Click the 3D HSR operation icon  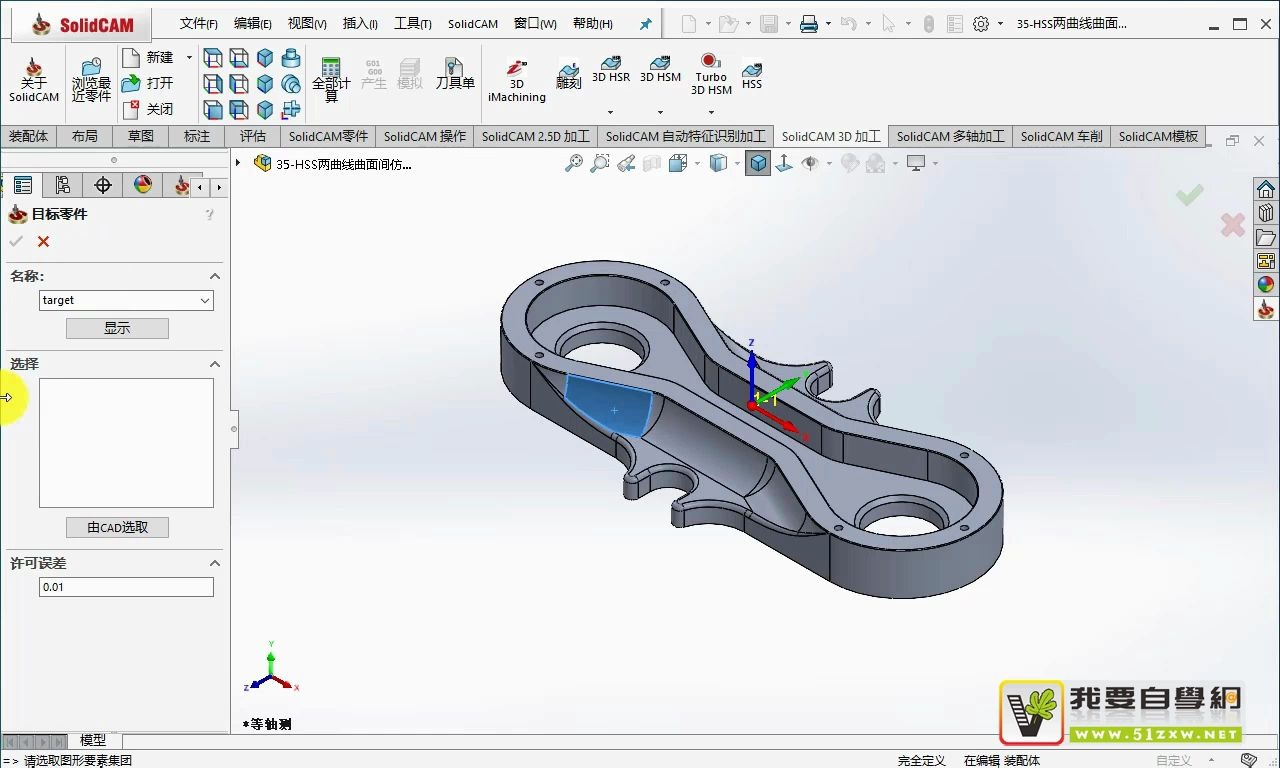coord(611,70)
